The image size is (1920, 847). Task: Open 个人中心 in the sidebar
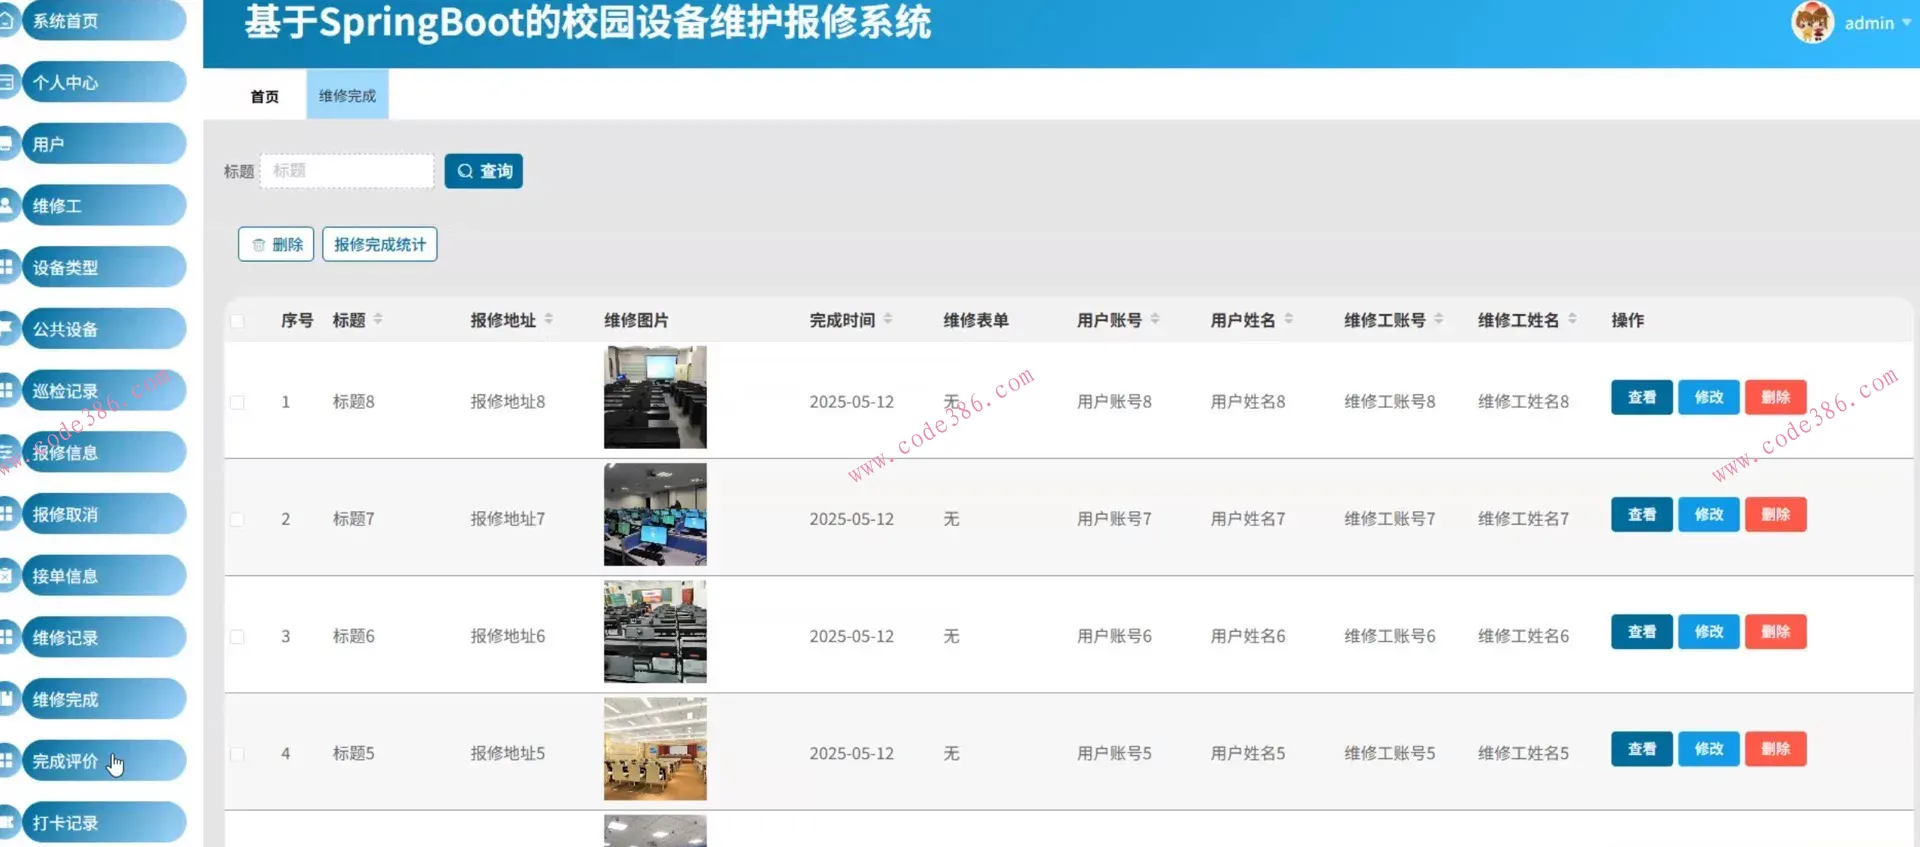click(100, 83)
